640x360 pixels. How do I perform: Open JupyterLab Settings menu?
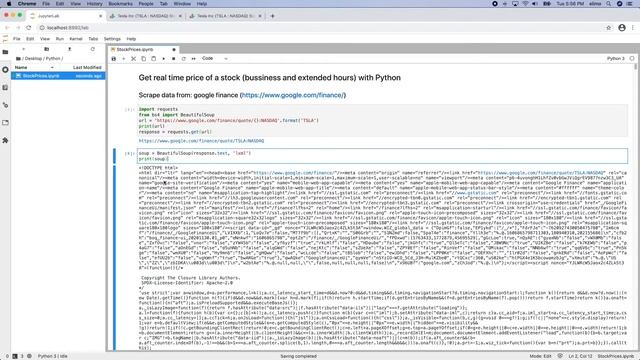[112, 39]
